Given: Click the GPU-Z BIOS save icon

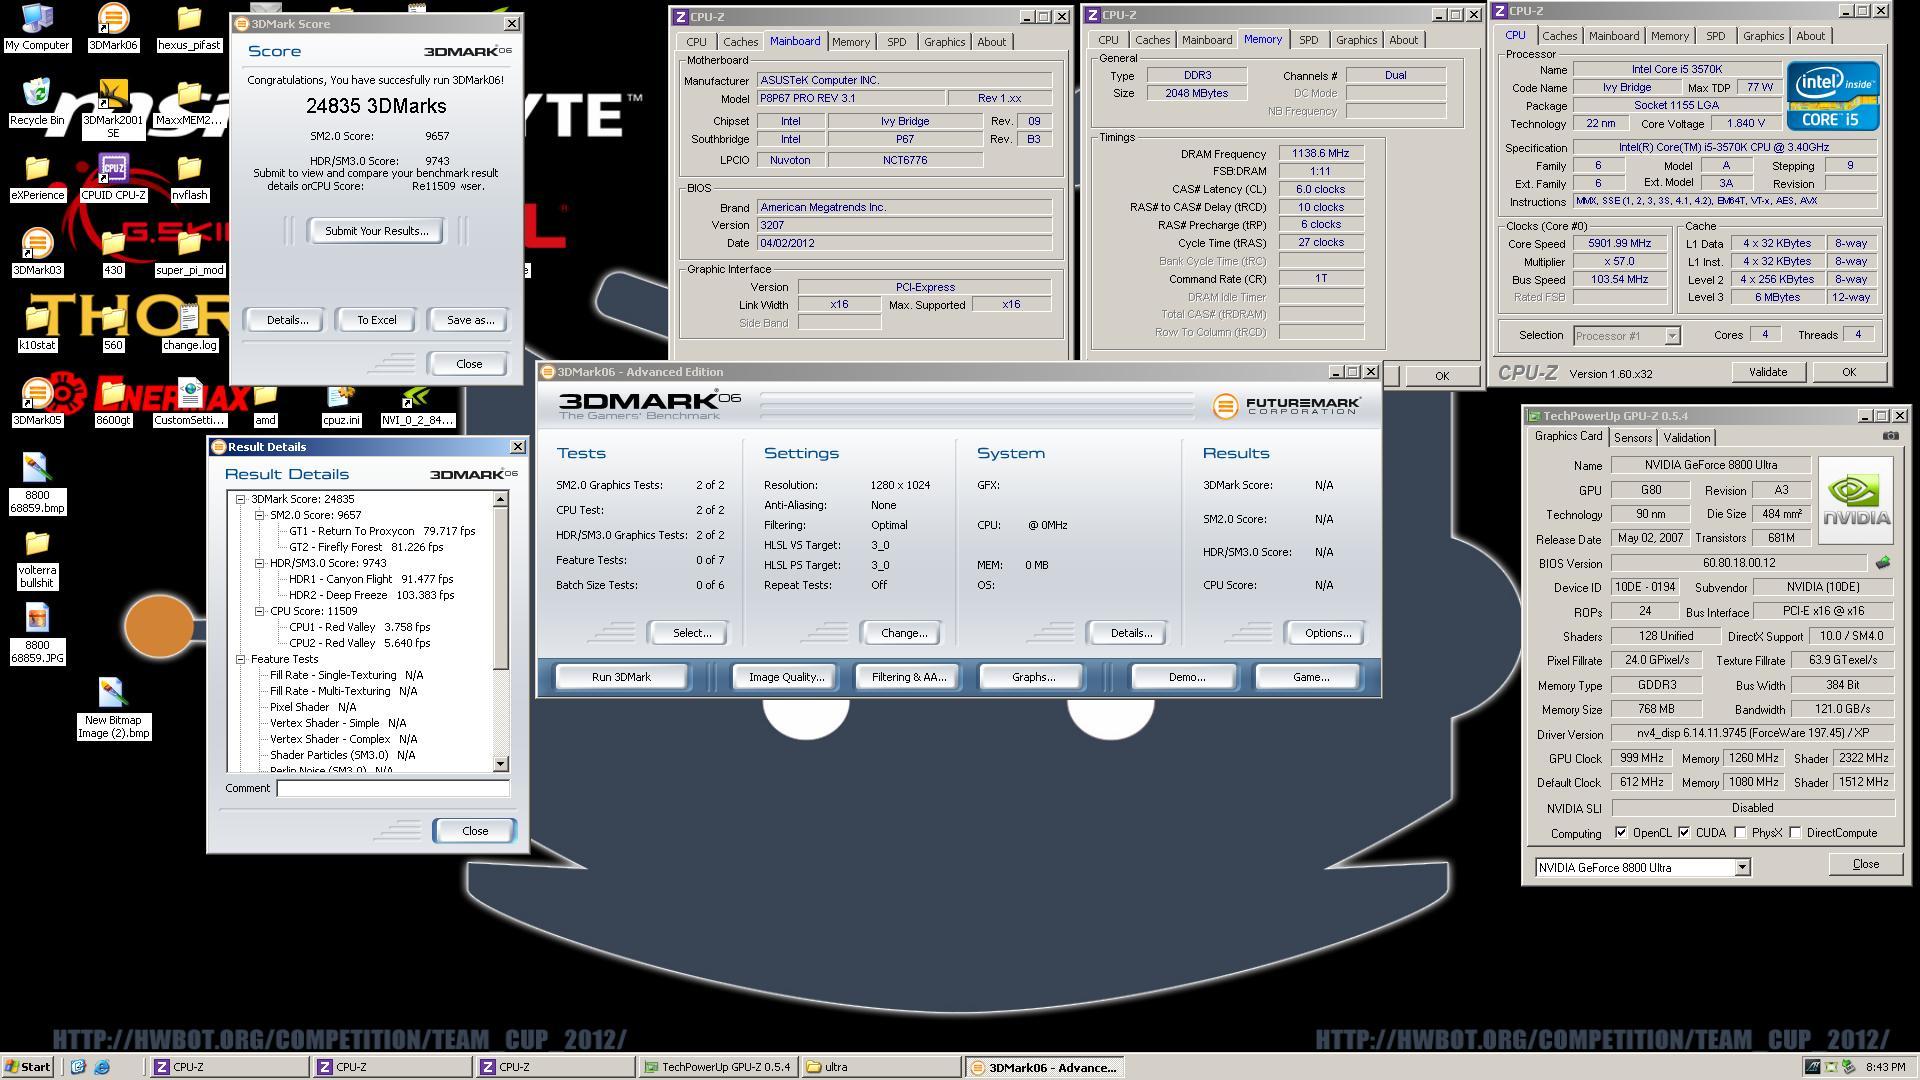Looking at the screenshot, I should pos(1883,563).
